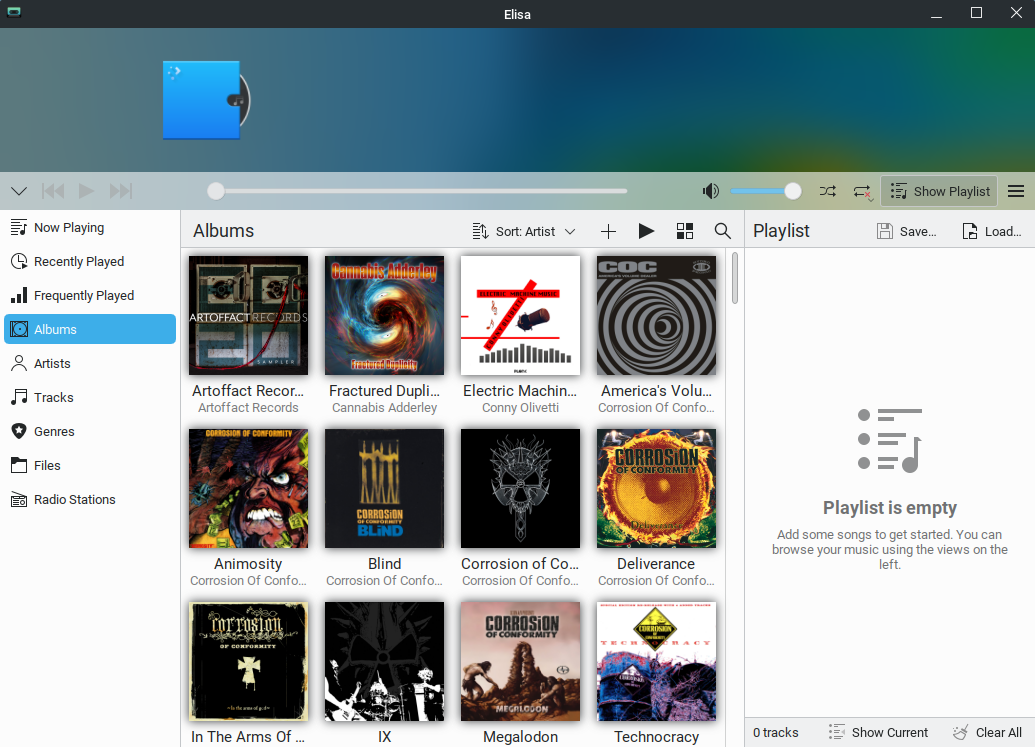The width and height of the screenshot is (1035, 747).
Task: Toggle repeat mode
Action: (x=862, y=191)
